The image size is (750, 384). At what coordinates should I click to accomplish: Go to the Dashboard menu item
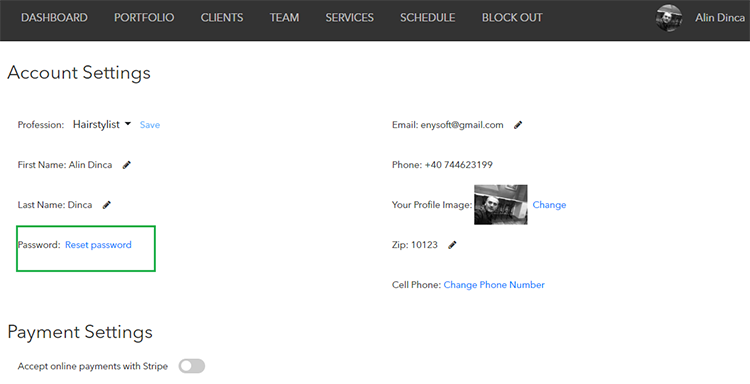(x=55, y=18)
